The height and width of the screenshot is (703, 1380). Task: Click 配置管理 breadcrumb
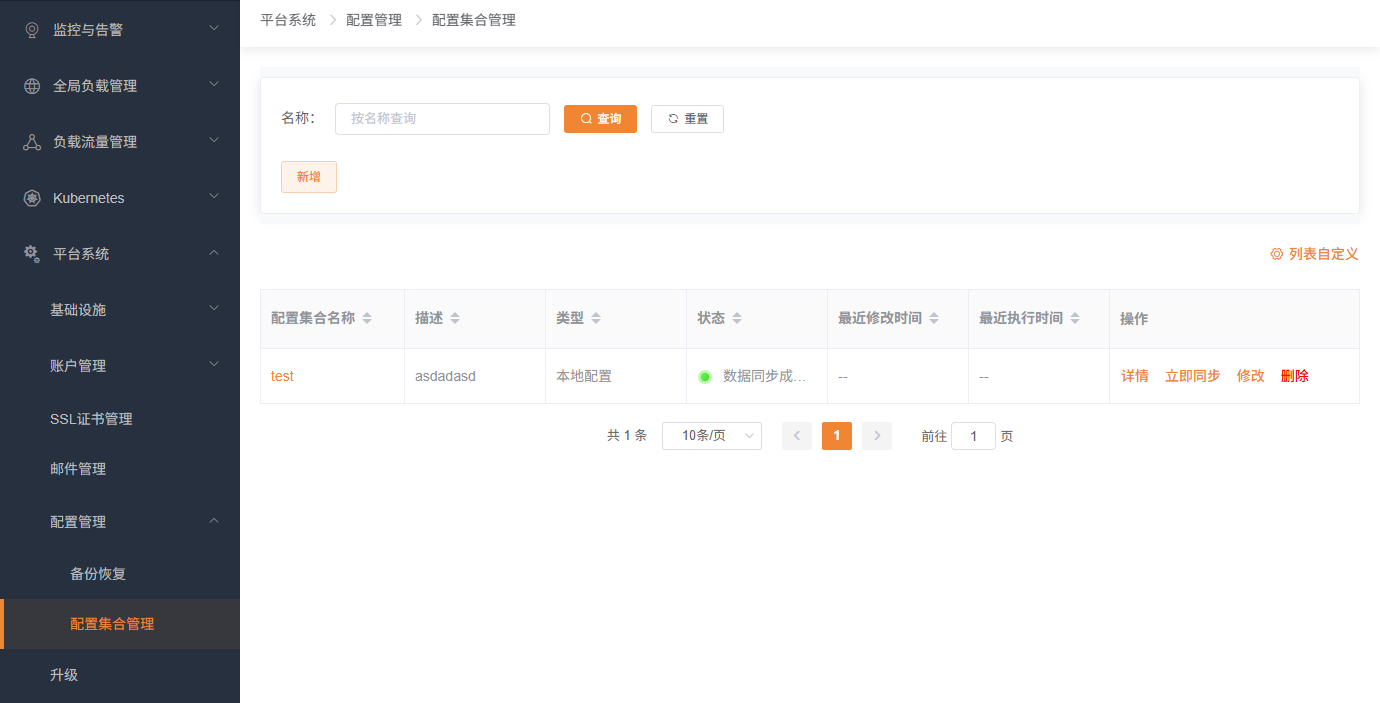click(374, 20)
